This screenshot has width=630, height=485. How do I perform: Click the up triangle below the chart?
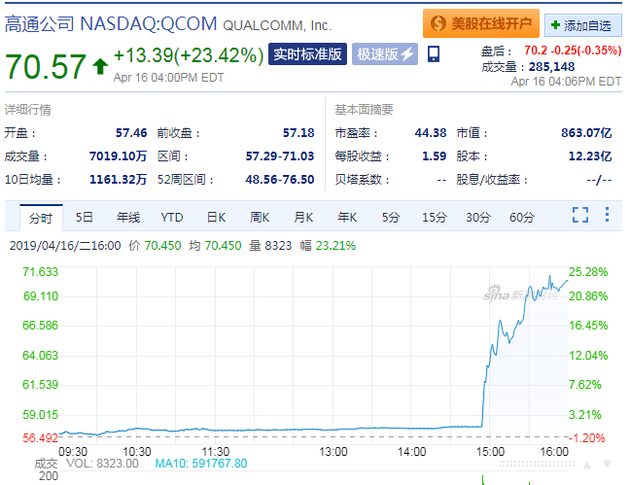587,465
